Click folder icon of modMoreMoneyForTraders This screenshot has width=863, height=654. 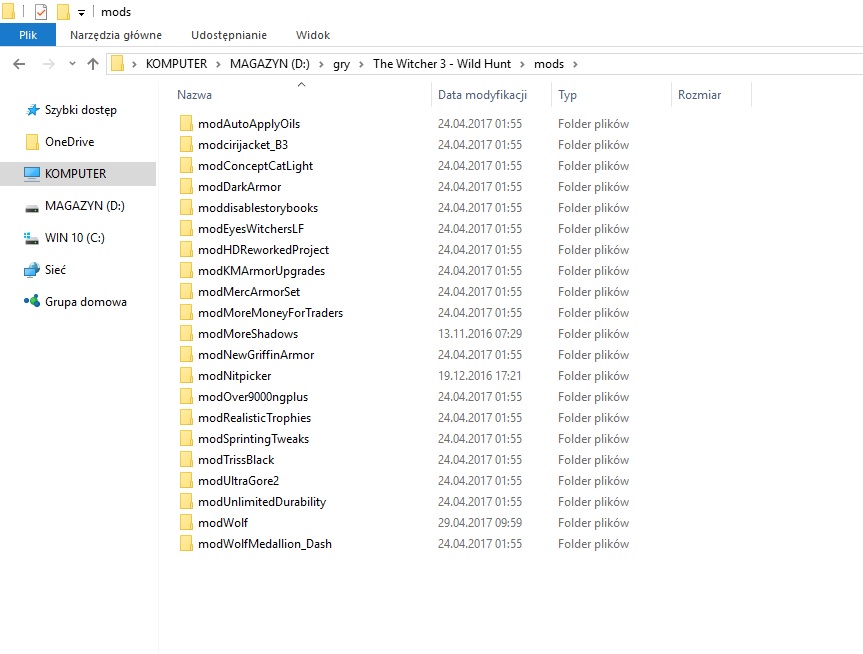[x=186, y=312]
